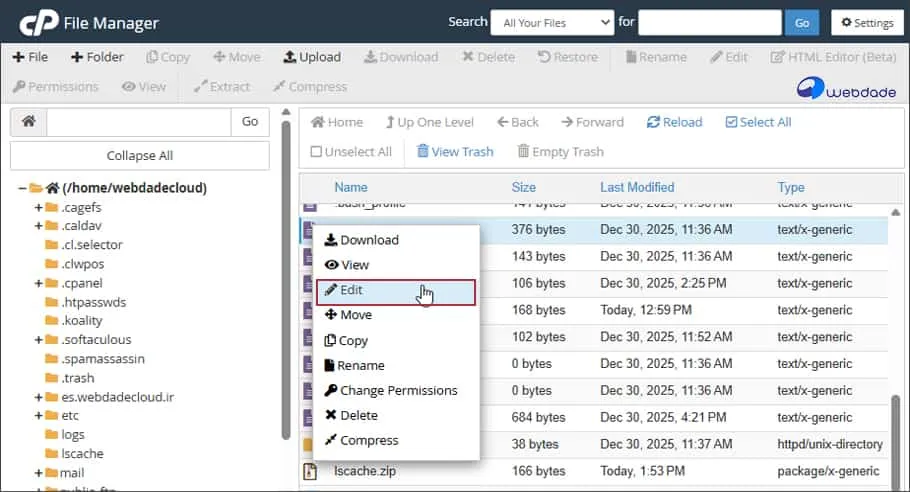
Task: Sort files by Last Modified column
Action: [x=637, y=187]
